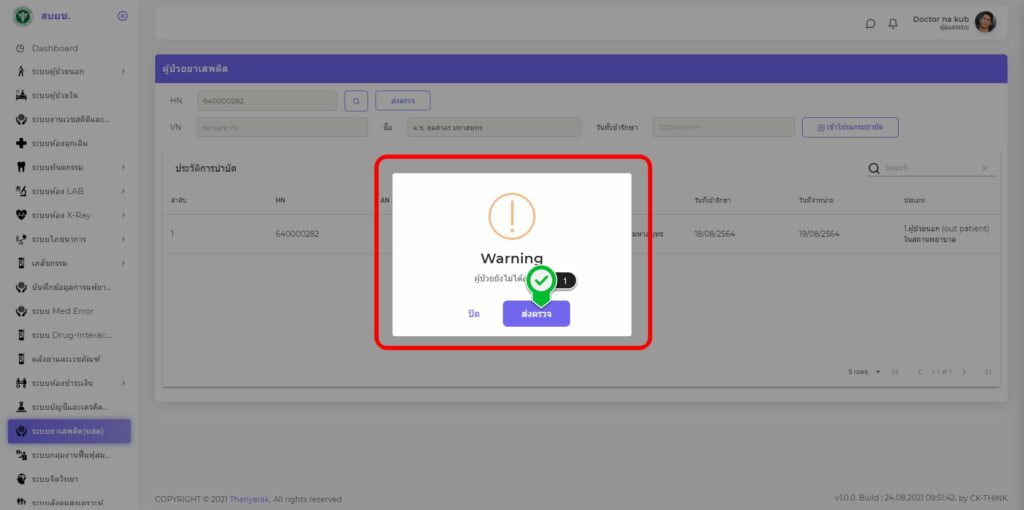Click ปิด to close the Warning dialog
The height and width of the screenshot is (510, 1024).
[474, 314]
